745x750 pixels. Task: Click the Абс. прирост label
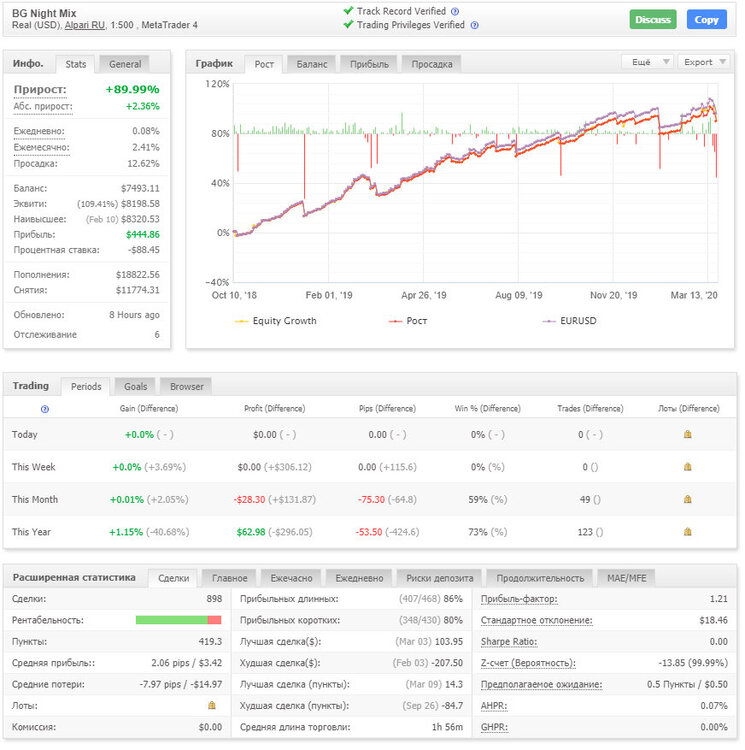click(x=43, y=106)
